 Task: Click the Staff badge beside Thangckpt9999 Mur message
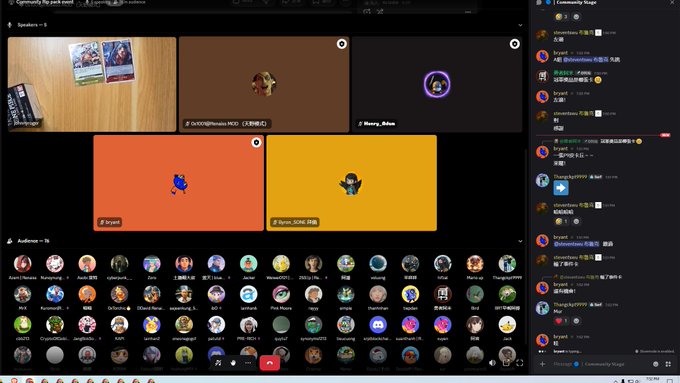(595, 305)
